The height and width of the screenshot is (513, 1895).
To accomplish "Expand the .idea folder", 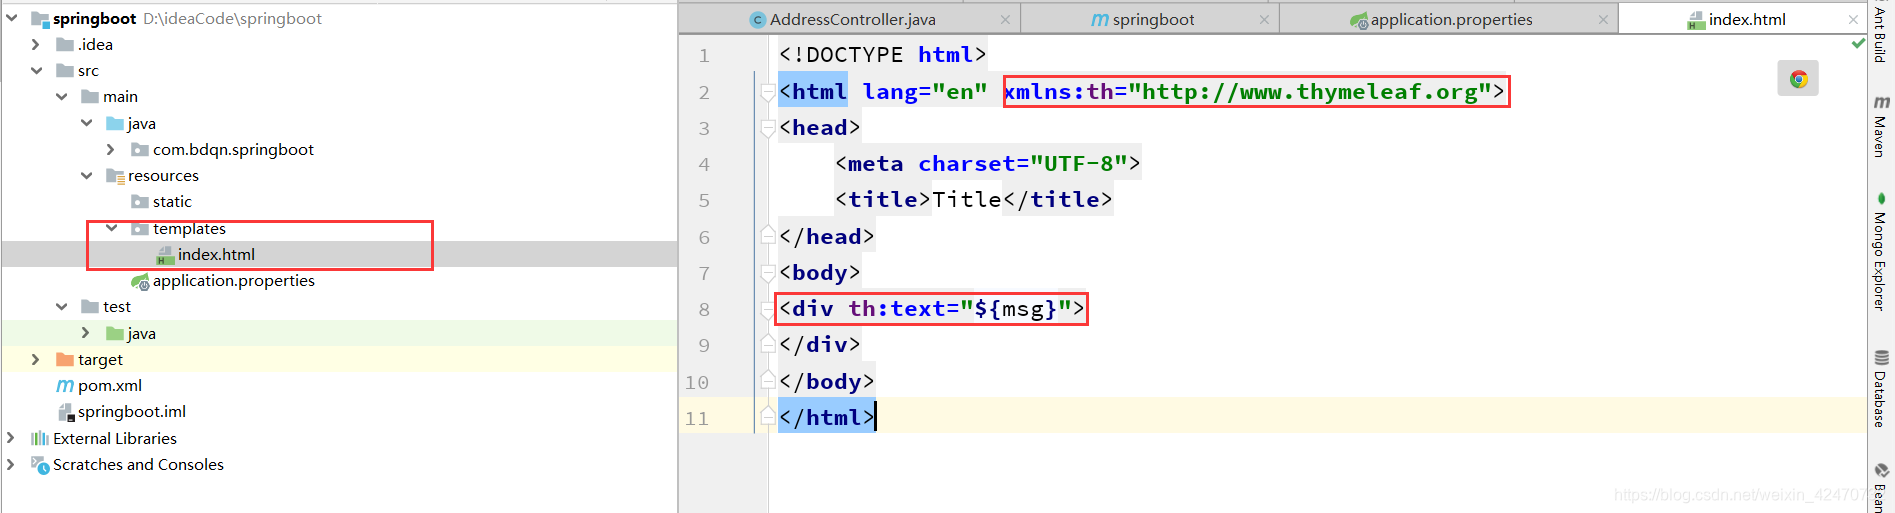I will 36,44.
